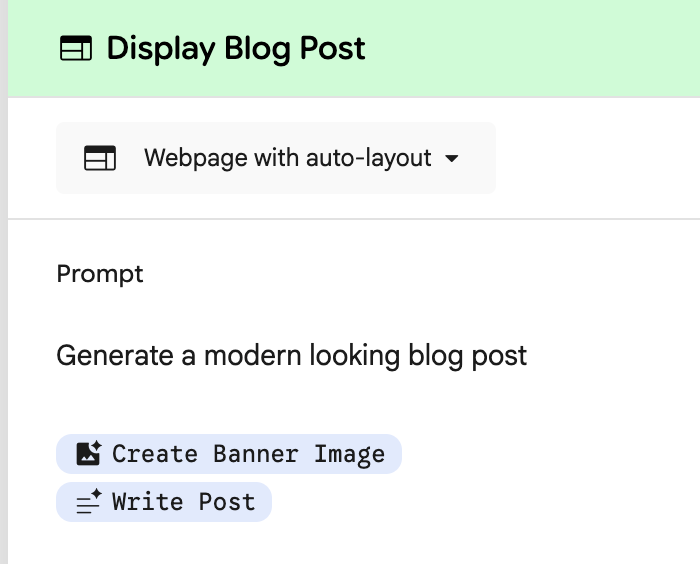Select the Create Banner Image chip text
Viewport: 700px width, 564px height.
tap(248, 454)
